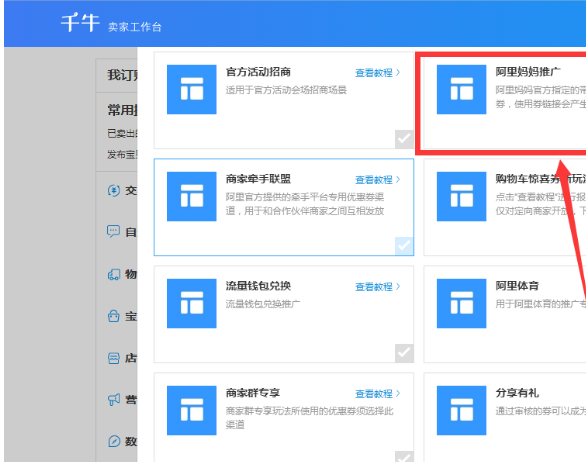Select the 商家群专享 title
The height and width of the screenshot is (462, 586).
[x=253, y=393]
